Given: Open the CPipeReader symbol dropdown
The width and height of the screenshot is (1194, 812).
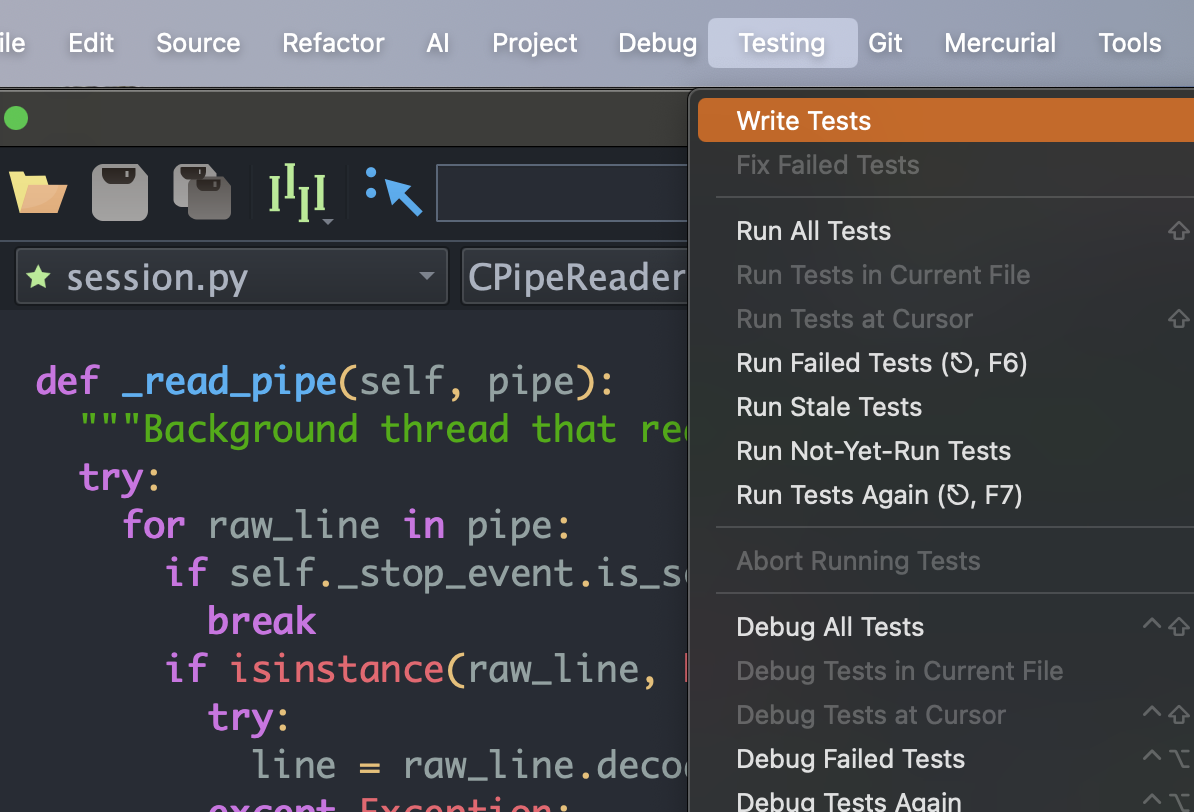Looking at the screenshot, I should coord(575,277).
